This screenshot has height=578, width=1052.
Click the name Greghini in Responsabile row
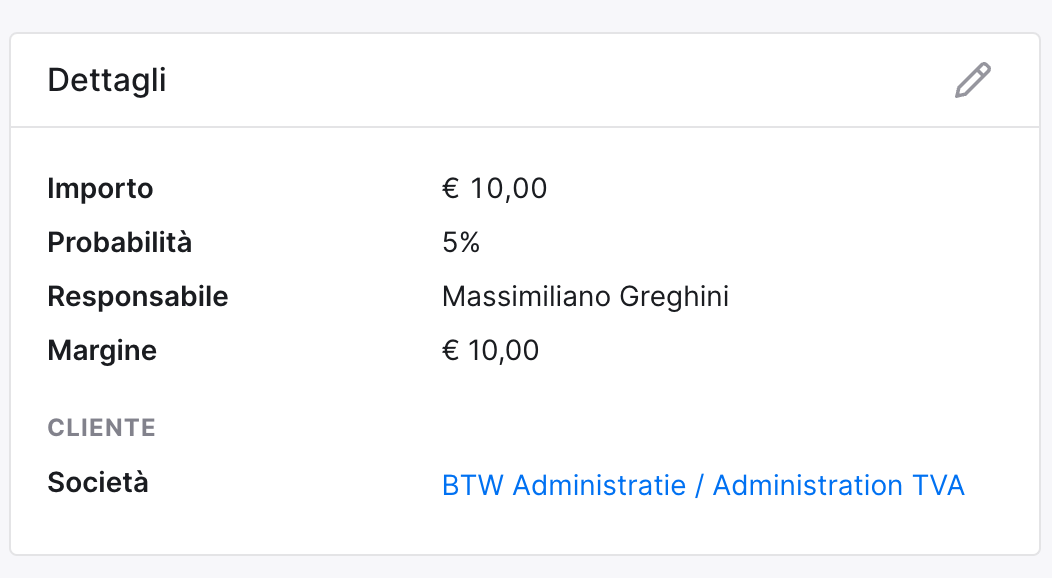[674, 296]
